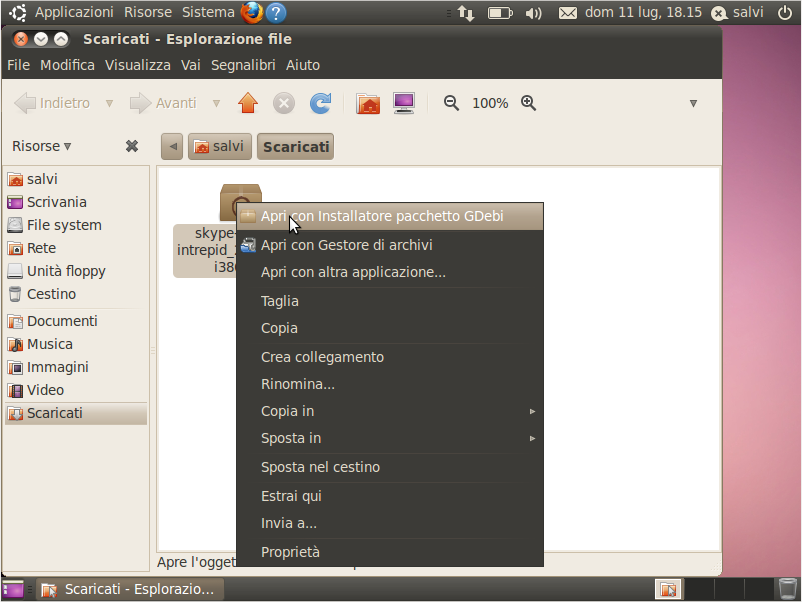Reload the folder with the refresh icon
802x602 pixels.
(x=321, y=103)
